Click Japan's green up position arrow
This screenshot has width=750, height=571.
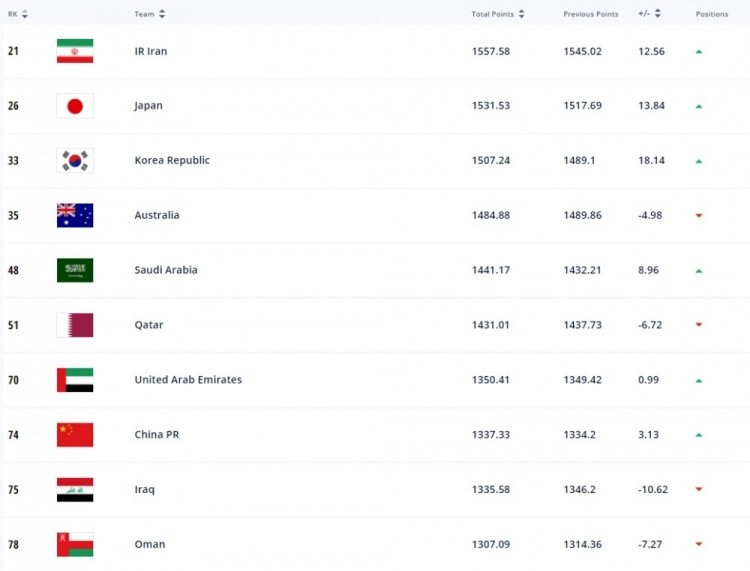point(699,106)
